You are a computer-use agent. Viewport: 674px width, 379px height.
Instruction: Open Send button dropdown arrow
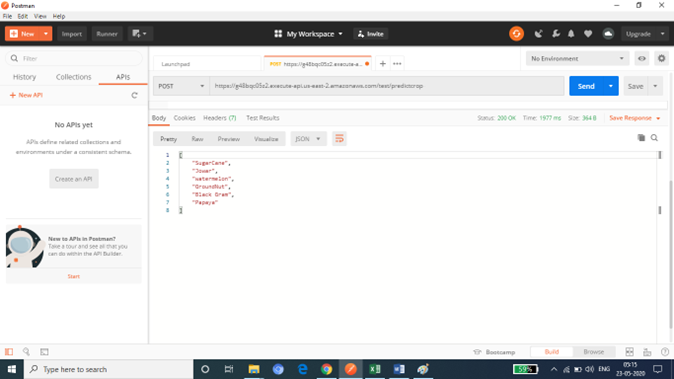(610, 86)
